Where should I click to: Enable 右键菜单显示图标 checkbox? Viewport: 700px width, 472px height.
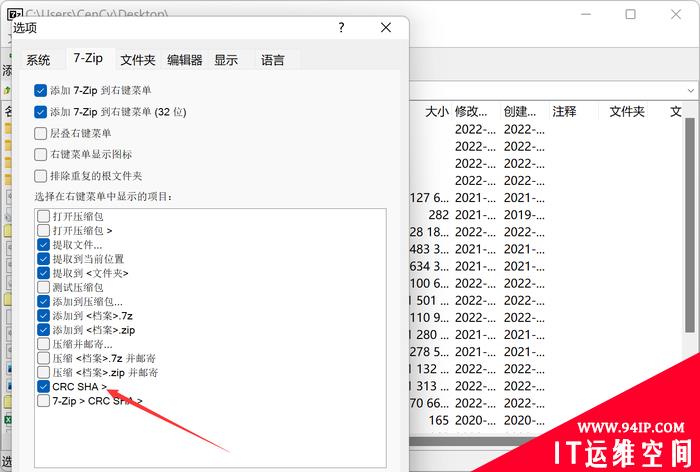point(41,155)
